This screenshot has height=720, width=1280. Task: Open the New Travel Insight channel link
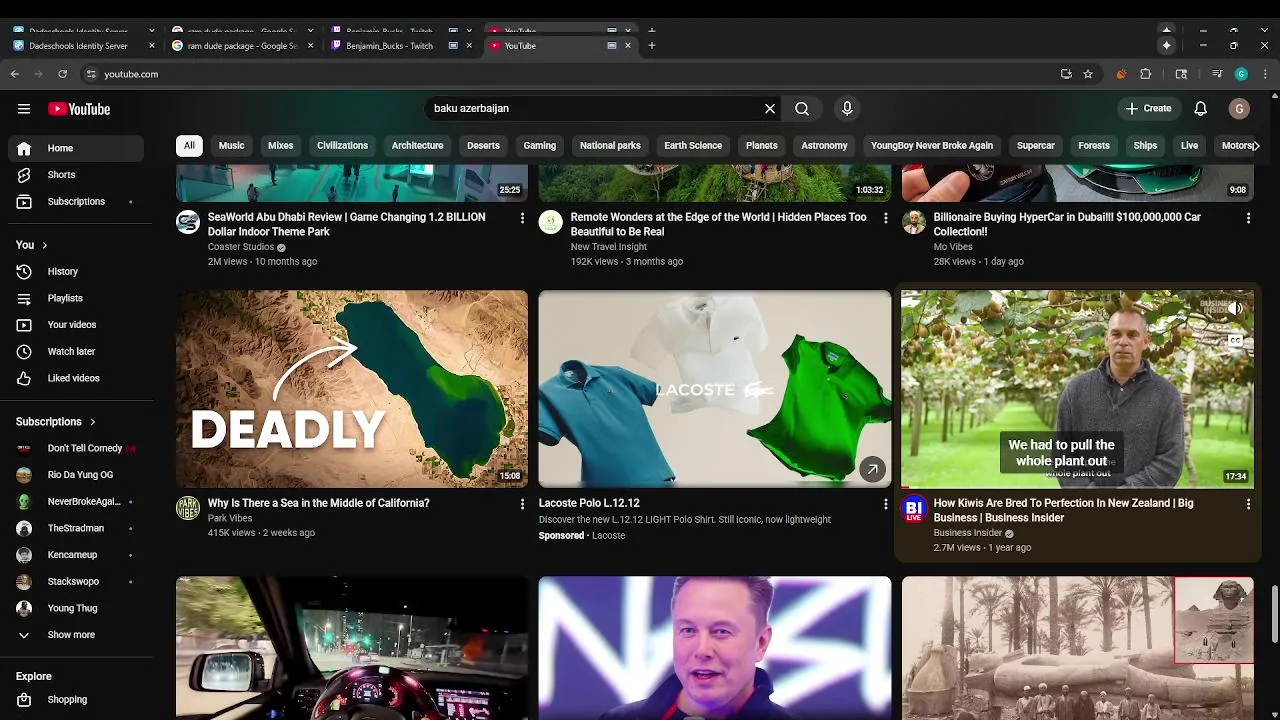(x=608, y=247)
